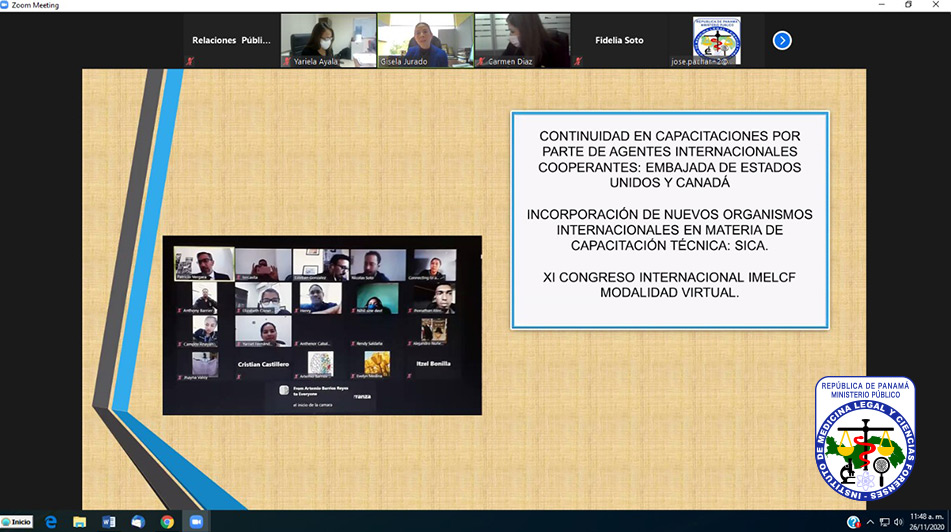
Task: Minimize the Zoom Meeting window
Action: pyautogui.click(x=881, y=5)
